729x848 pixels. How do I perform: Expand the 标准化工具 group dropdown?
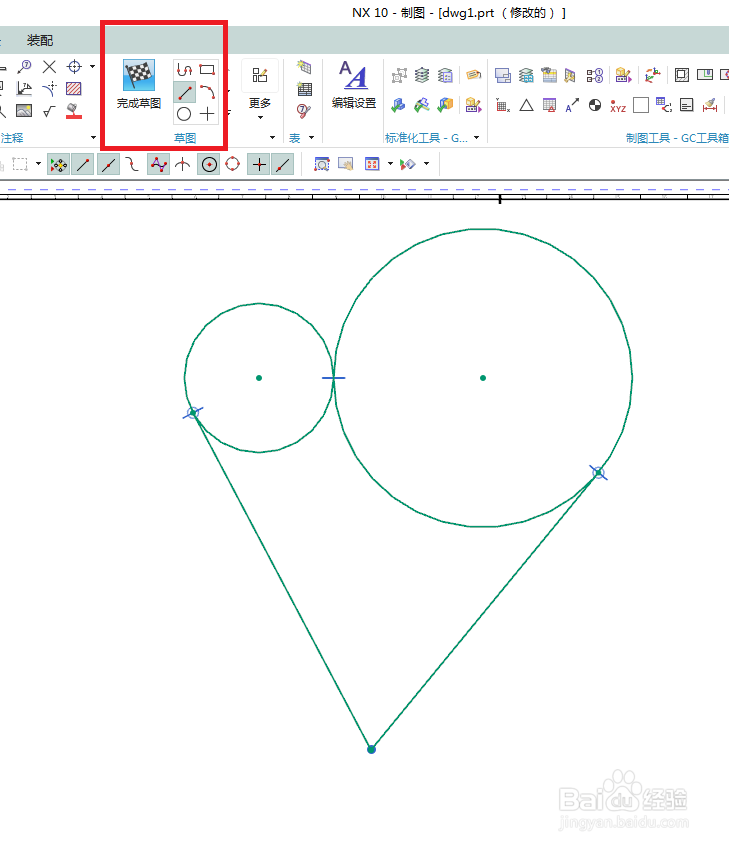pos(476,137)
